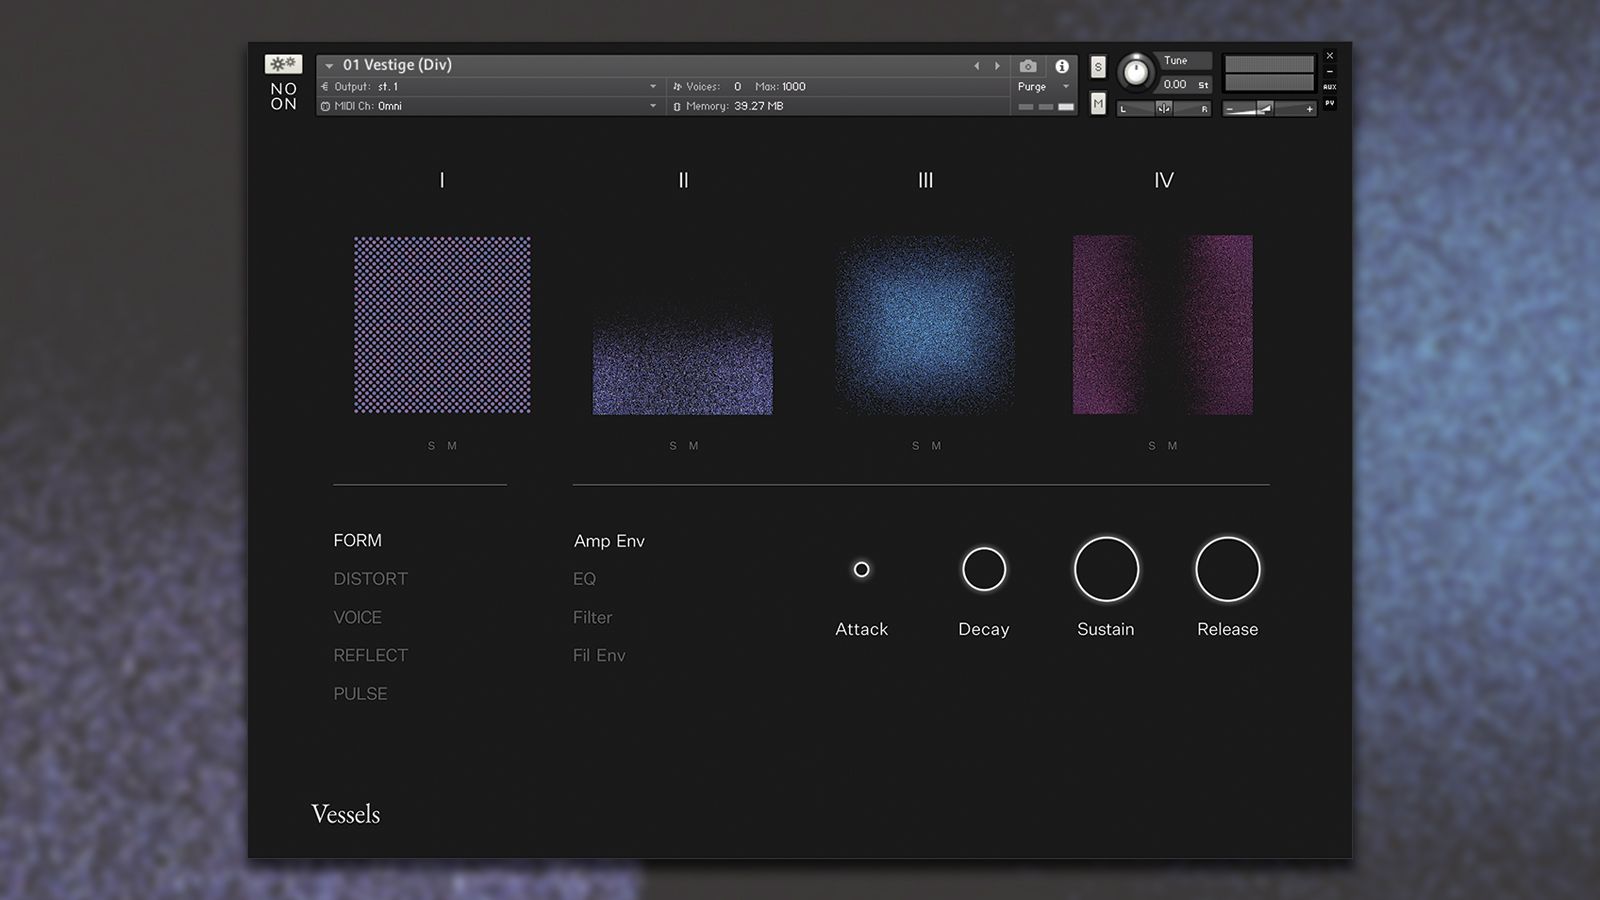Go to the next preset arrow

tap(997, 66)
